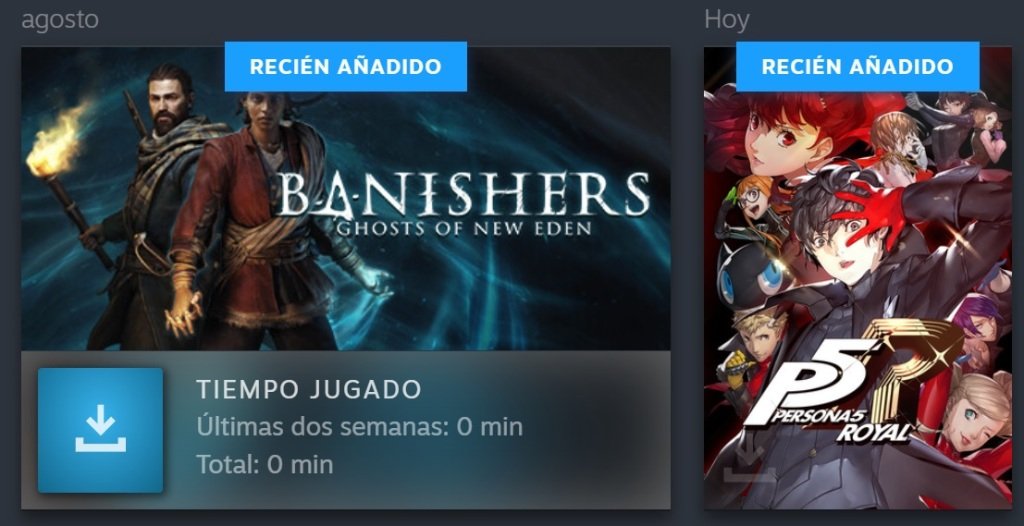Open the Banishers: Ghosts of New Eden banner

(345, 199)
